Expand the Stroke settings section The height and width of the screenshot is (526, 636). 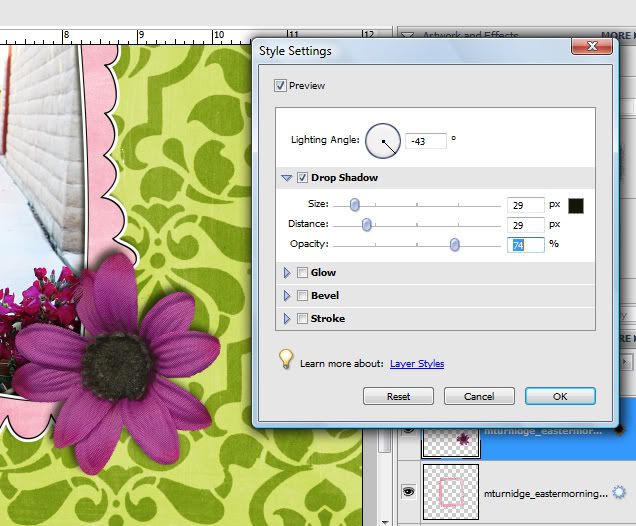[287, 318]
